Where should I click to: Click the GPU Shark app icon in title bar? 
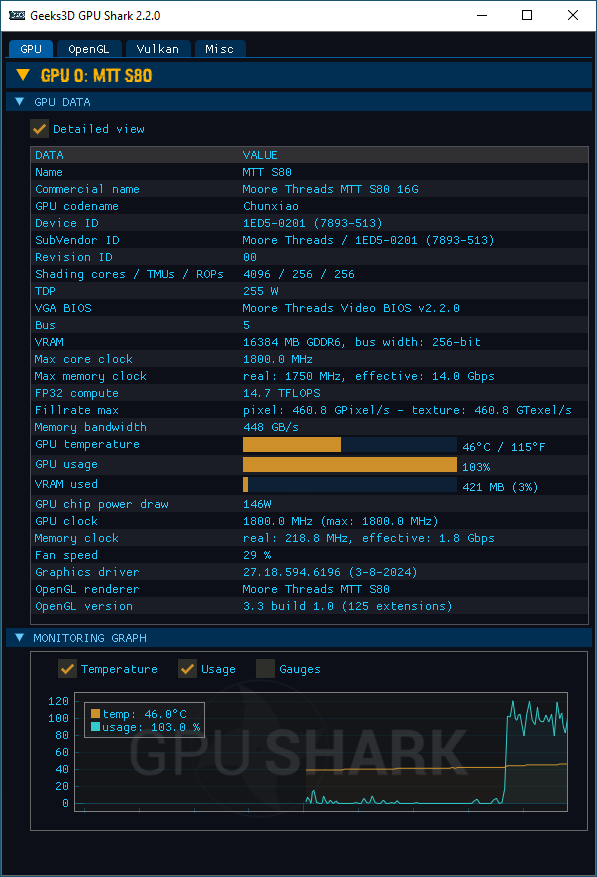coord(17,15)
